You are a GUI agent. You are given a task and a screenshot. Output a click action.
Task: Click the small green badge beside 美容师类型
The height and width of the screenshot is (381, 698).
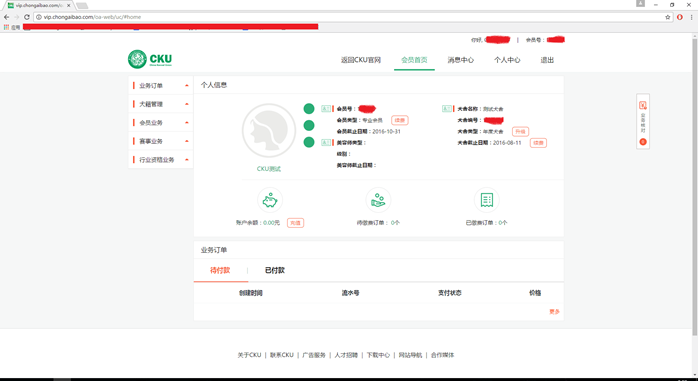[x=325, y=142]
